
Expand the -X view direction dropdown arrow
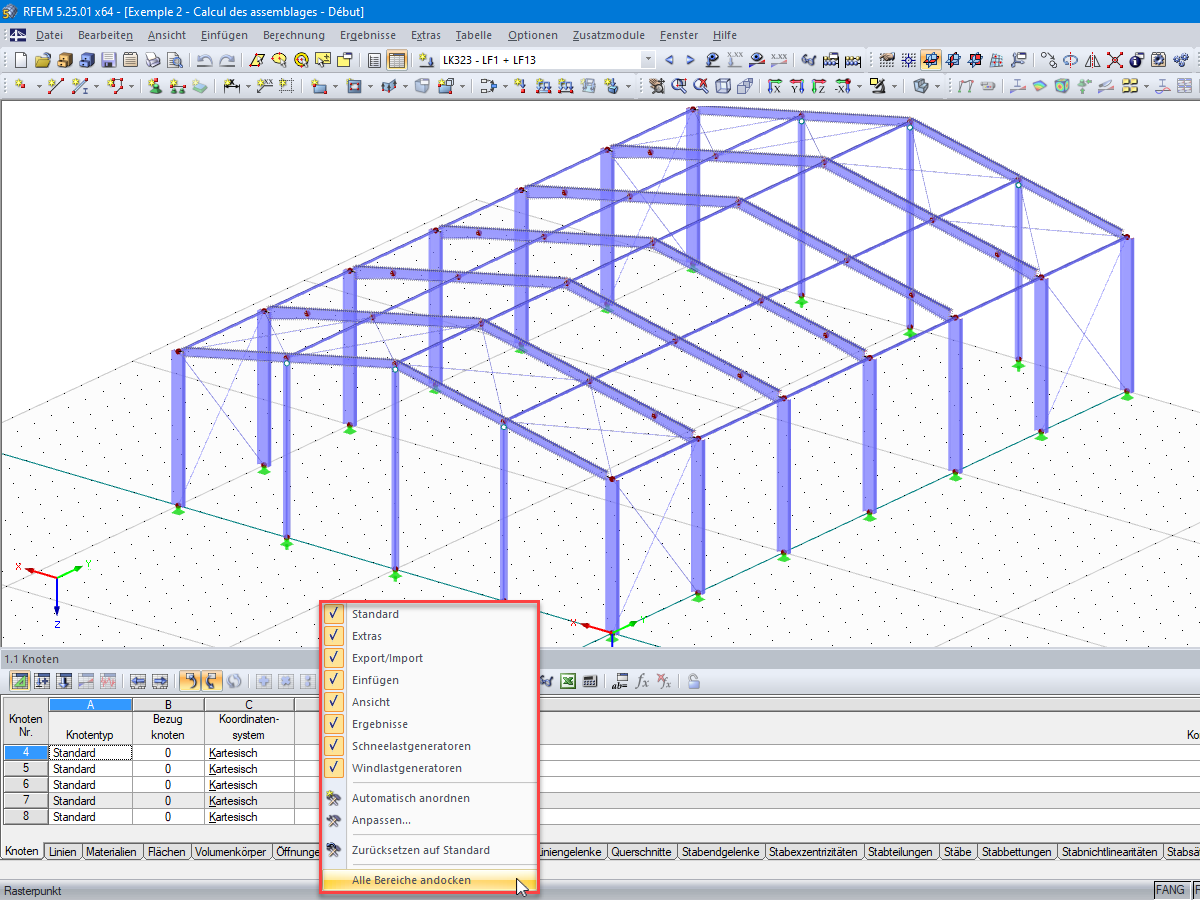tap(859, 86)
